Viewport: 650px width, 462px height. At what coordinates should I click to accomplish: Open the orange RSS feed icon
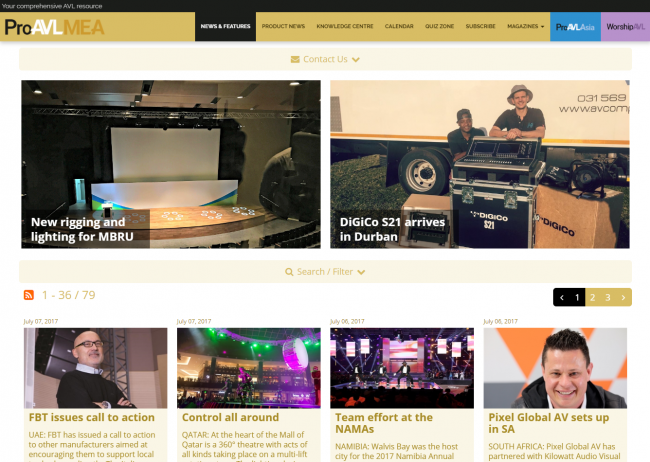29,295
